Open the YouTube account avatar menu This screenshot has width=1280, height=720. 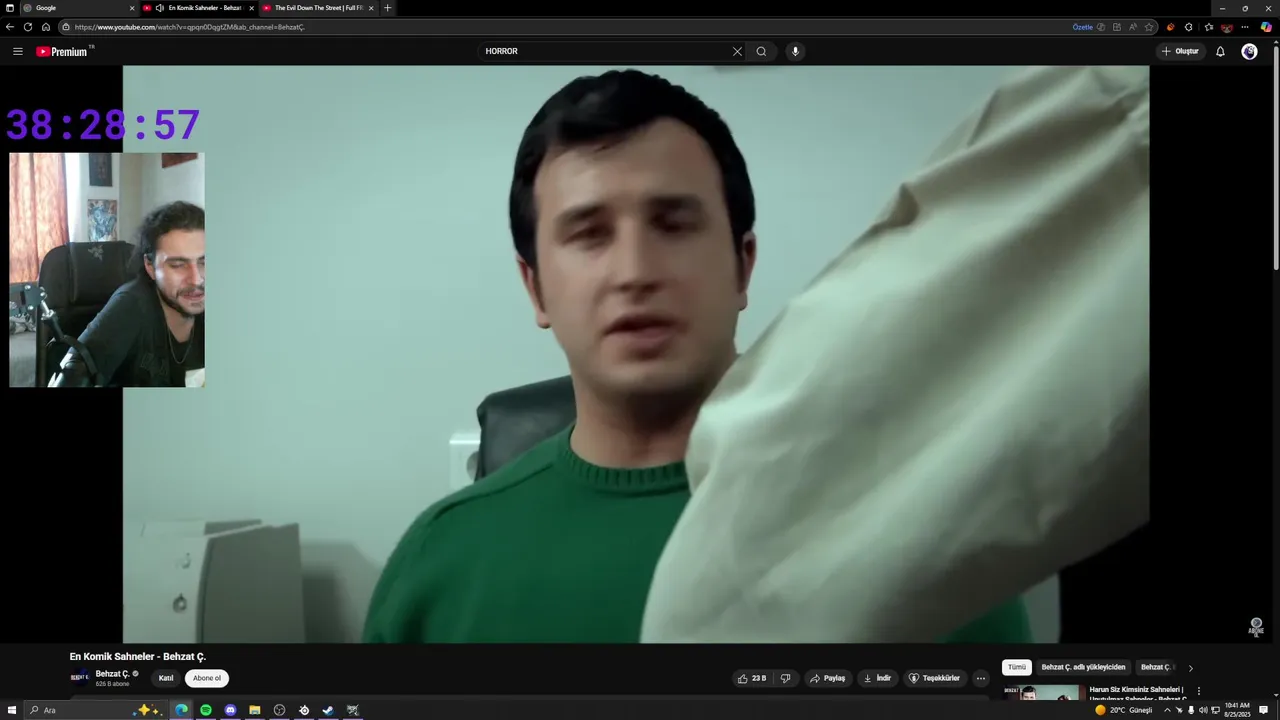(x=1249, y=51)
